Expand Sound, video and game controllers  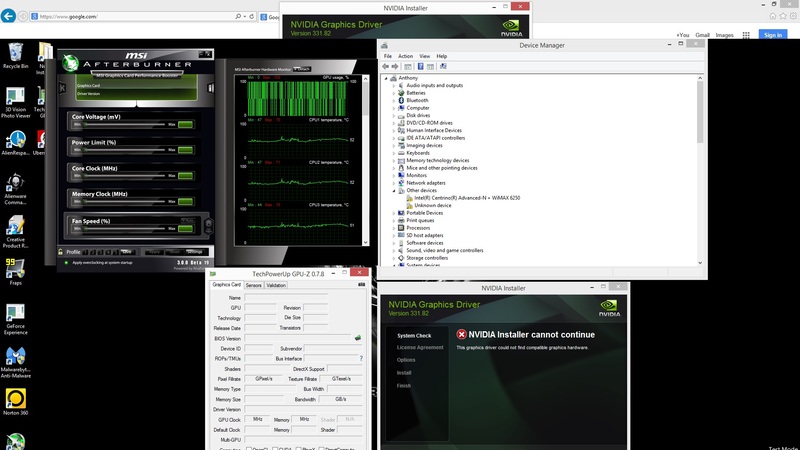pyautogui.click(x=394, y=251)
